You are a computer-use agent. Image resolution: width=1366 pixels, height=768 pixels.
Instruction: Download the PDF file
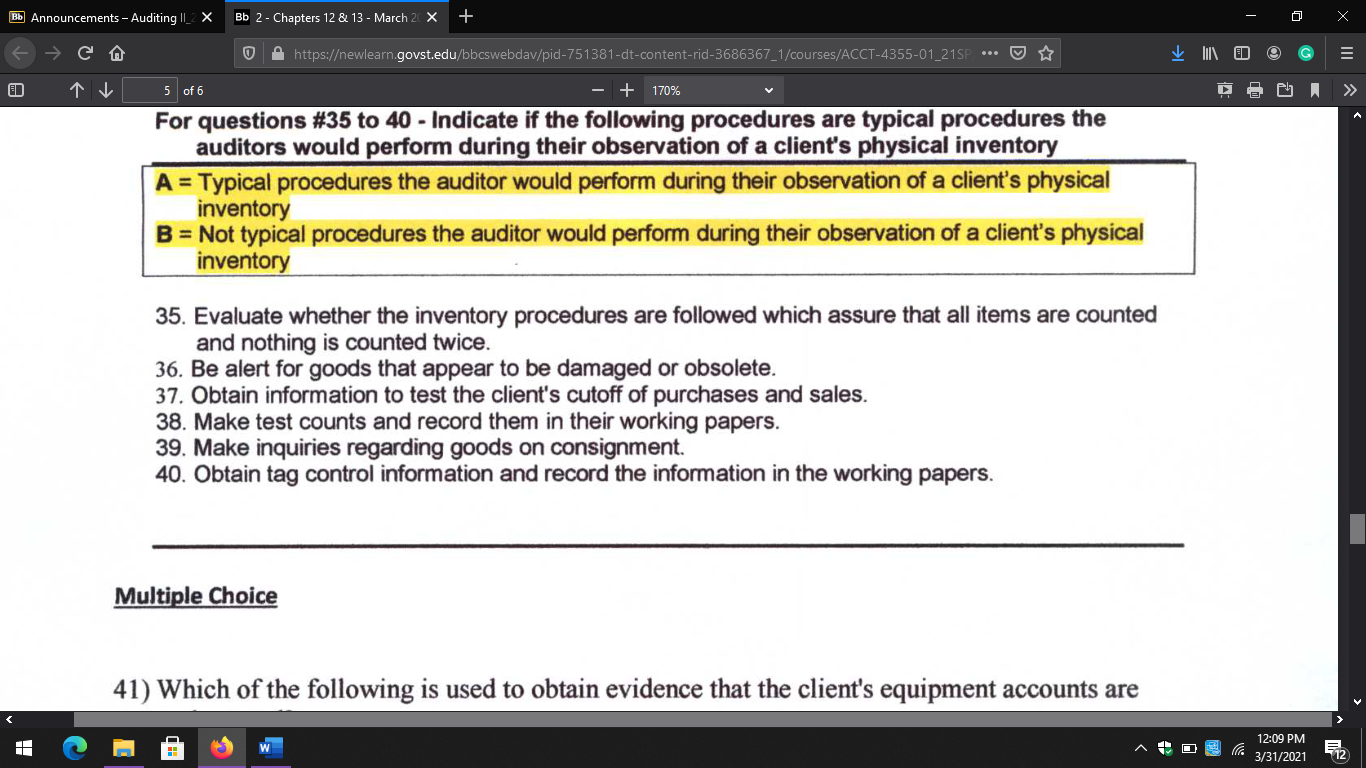[x=1284, y=90]
